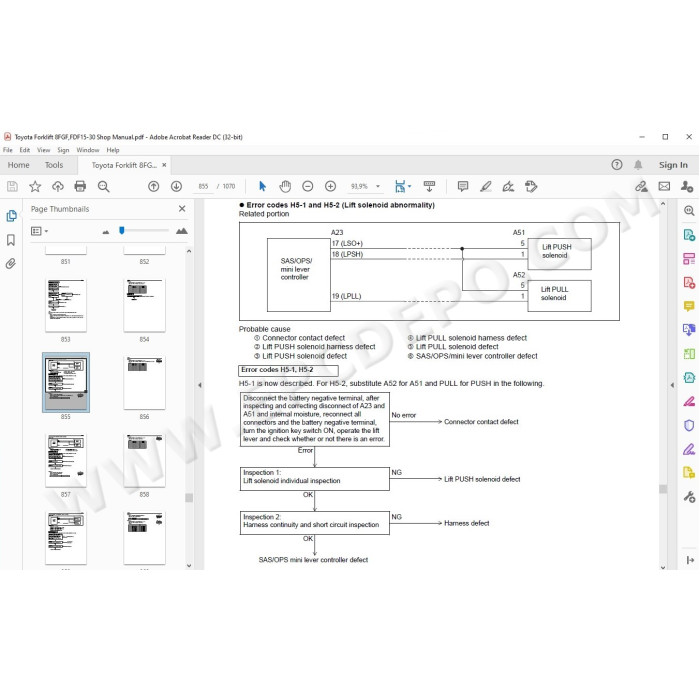700x700 pixels.
Task: Open the Window menu
Action: point(88,150)
